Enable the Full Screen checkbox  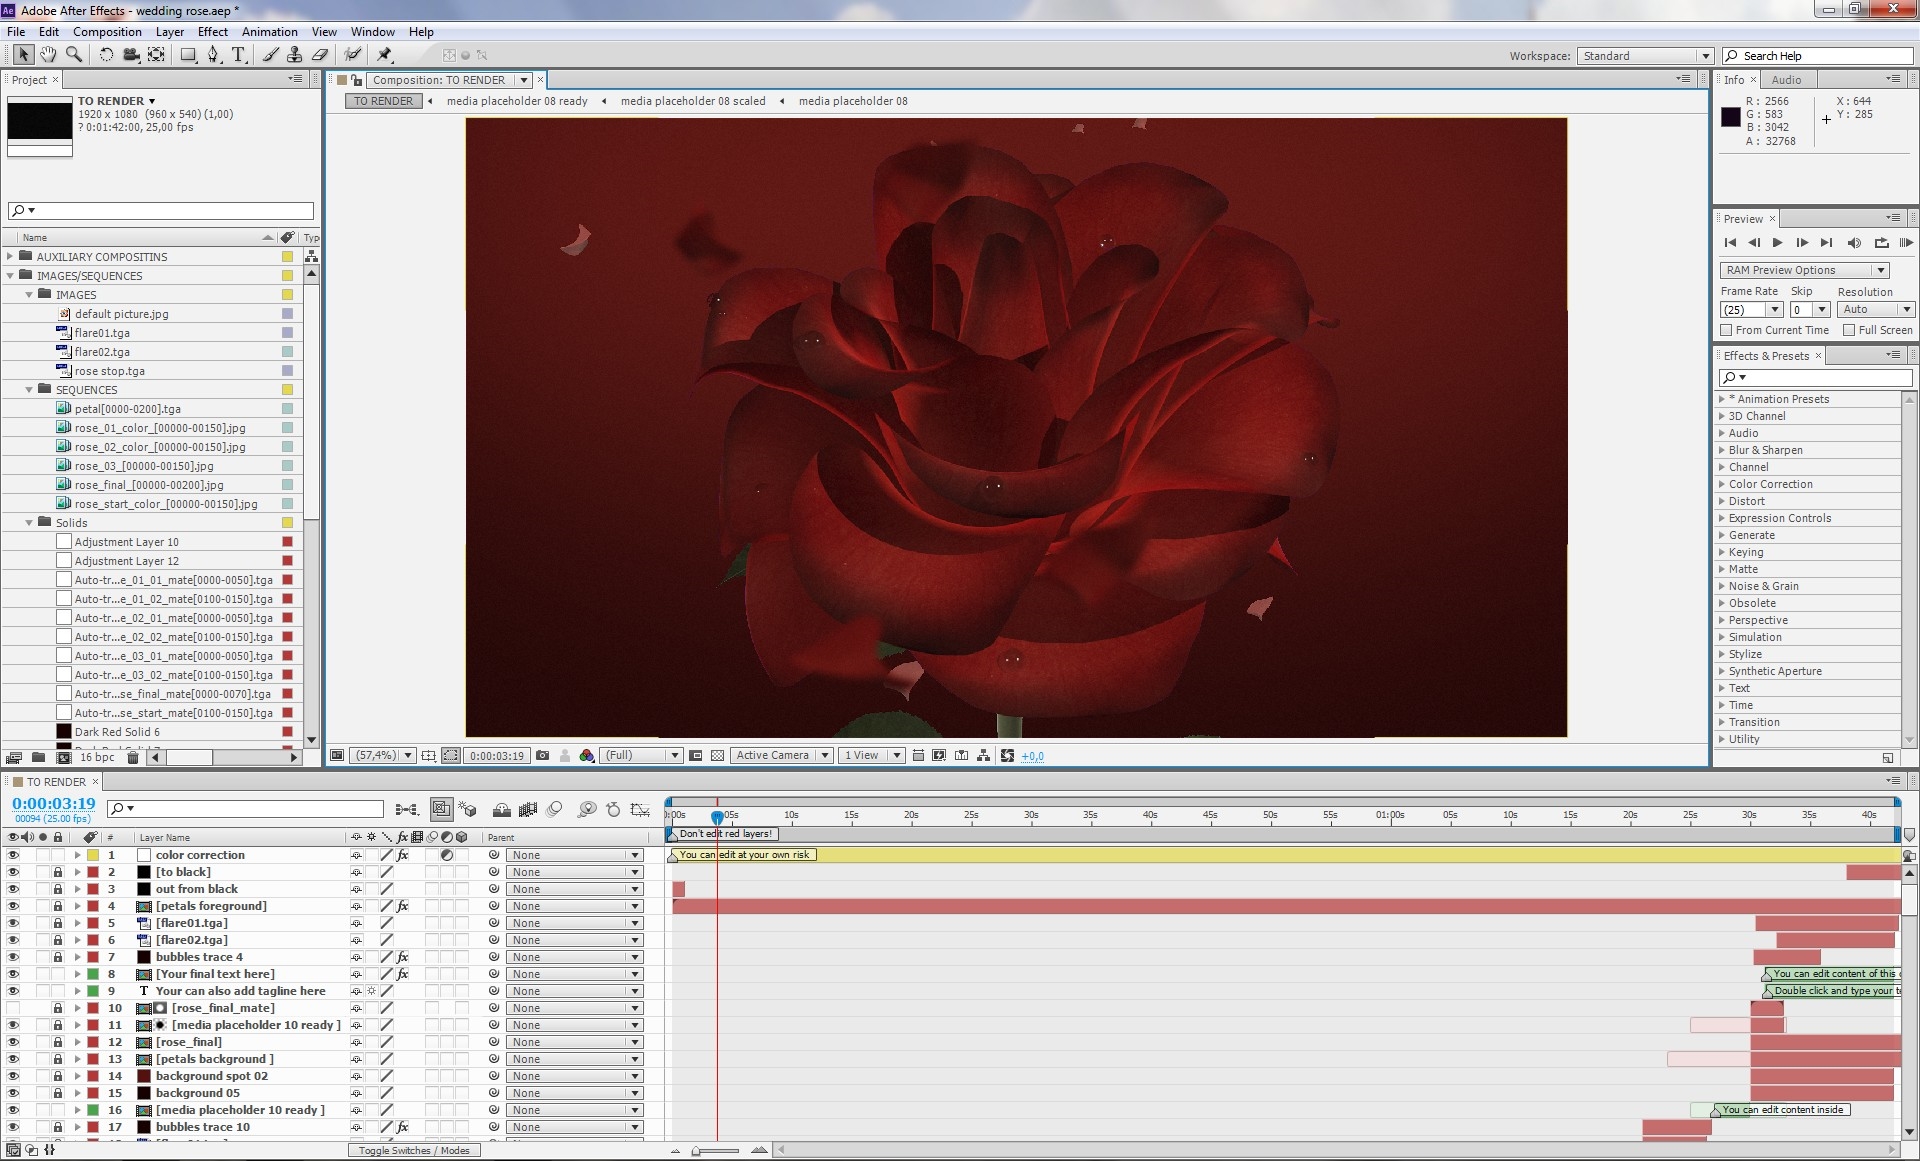coord(1848,330)
